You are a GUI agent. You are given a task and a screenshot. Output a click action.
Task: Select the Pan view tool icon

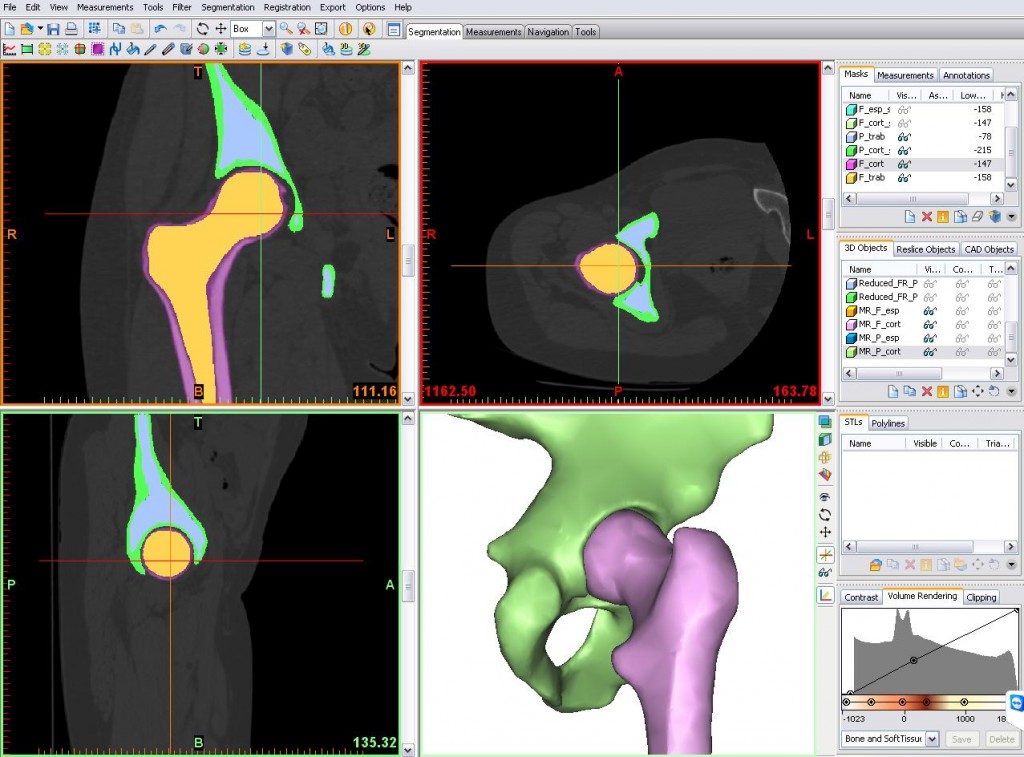pyautogui.click(x=220, y=29)
